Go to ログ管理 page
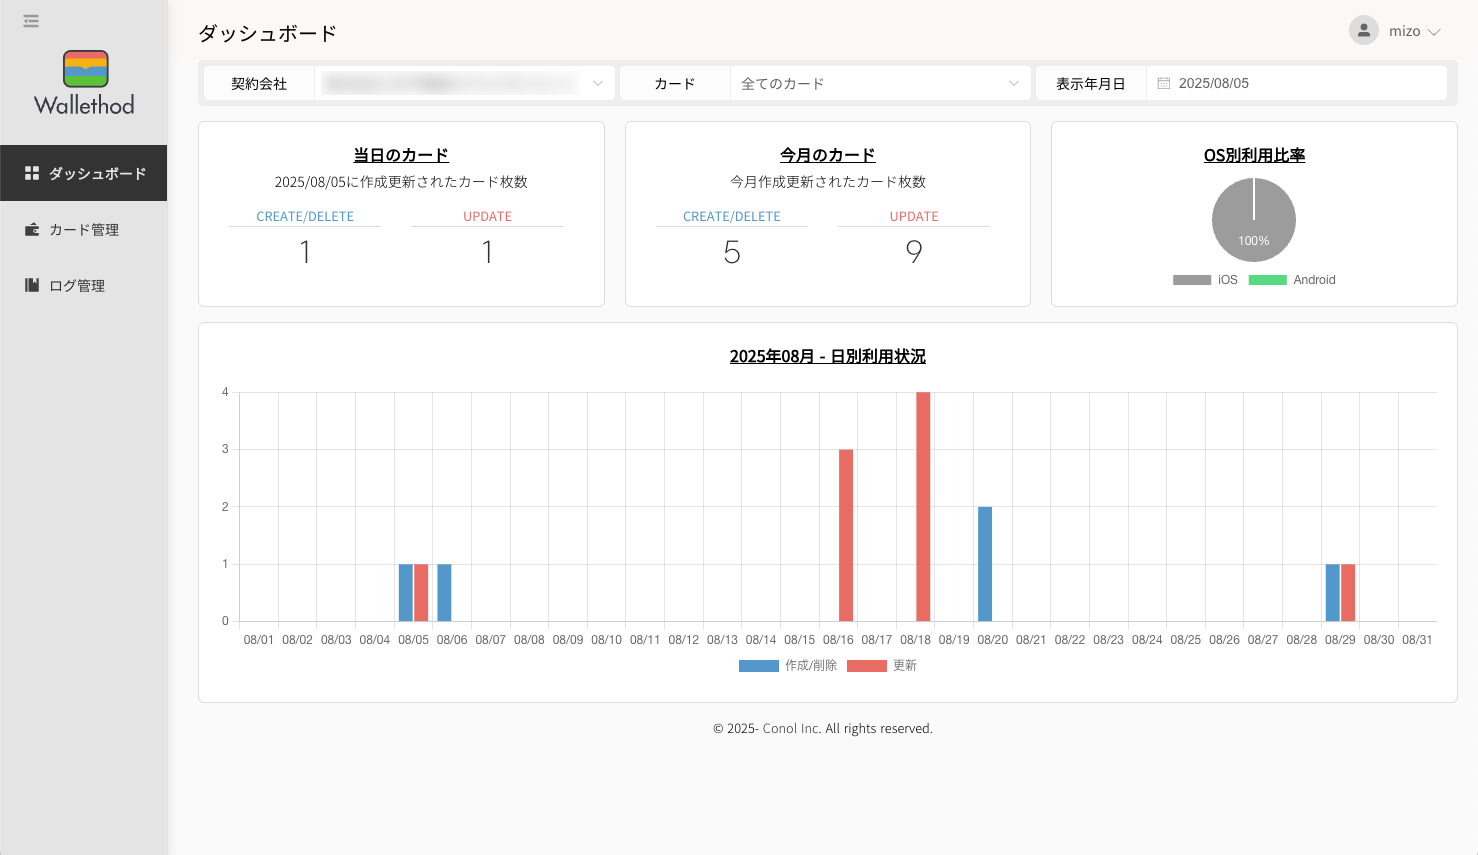This screenshot has width=1478, height=855. [77, 285]
